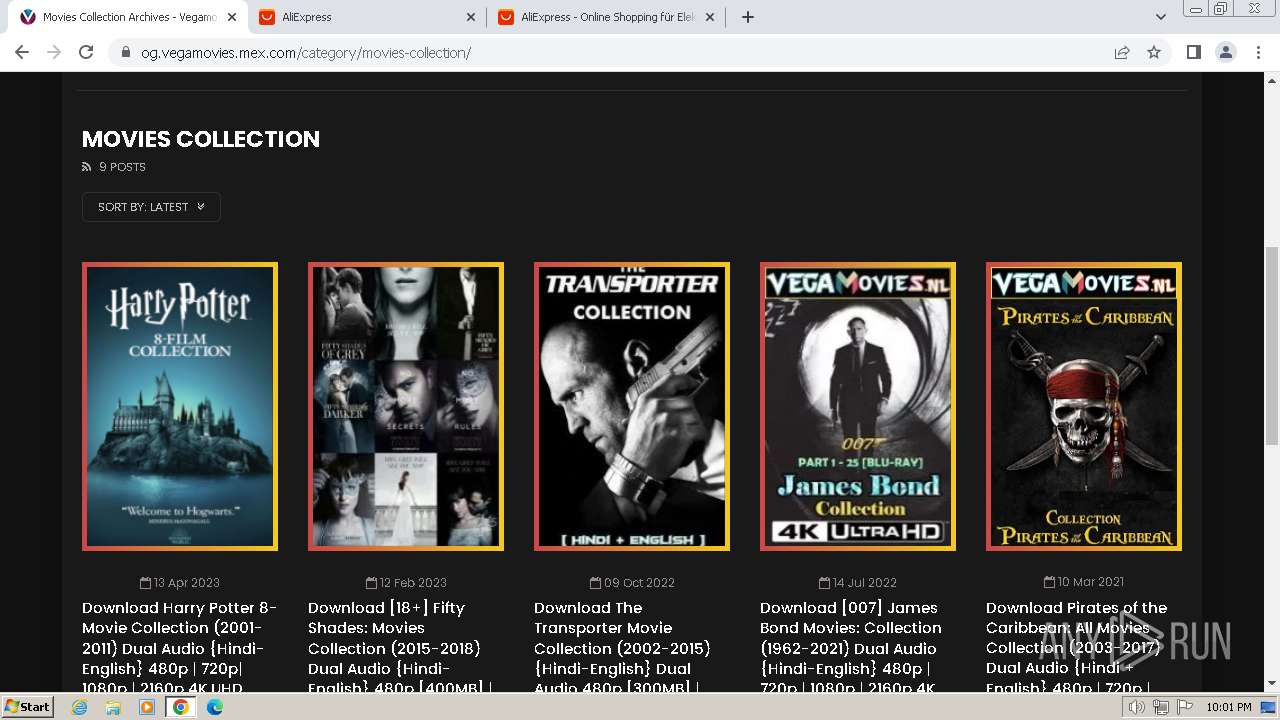Bookmark this page with the star
1280x720 pixels.
pos(1154,52)
